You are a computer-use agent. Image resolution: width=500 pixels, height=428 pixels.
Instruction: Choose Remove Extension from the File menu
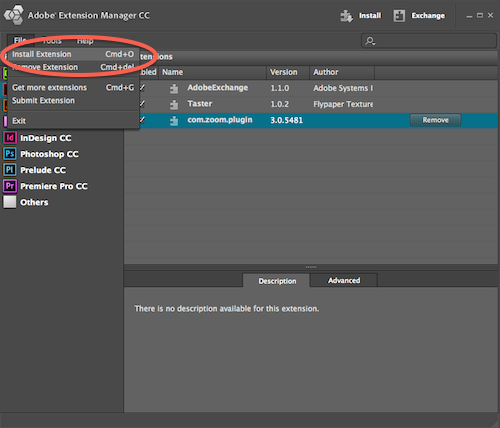pos(73,67)
